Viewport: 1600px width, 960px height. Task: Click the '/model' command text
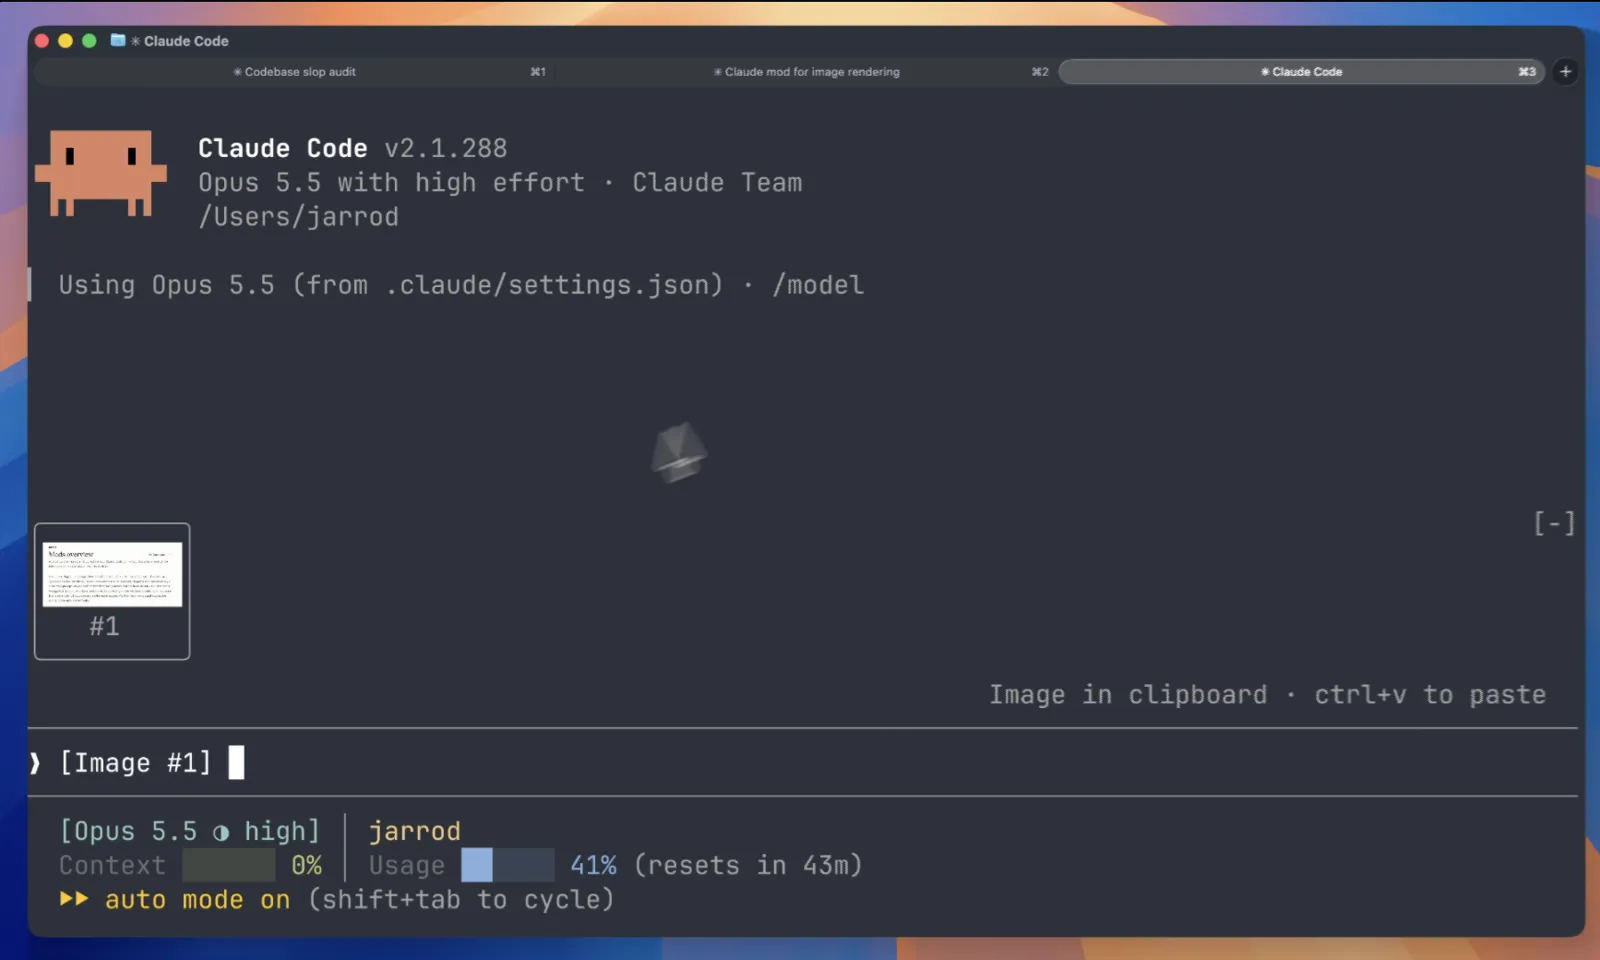pyautogui.click(x=818, y=285)
